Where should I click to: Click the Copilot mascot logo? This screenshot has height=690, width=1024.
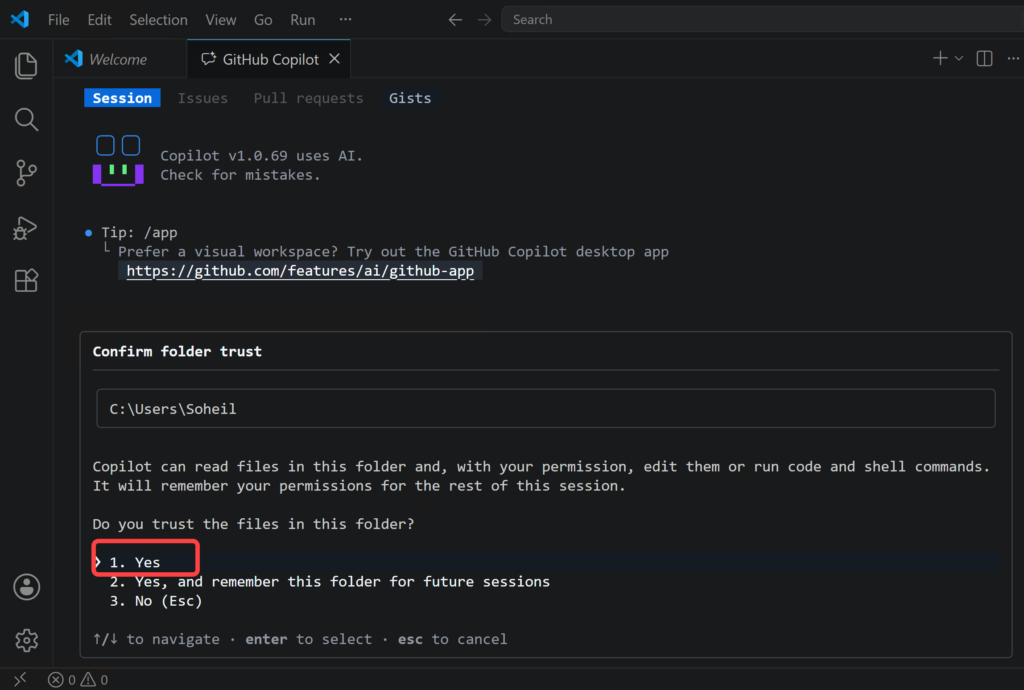pyautogui.click(x=118, y=161)
